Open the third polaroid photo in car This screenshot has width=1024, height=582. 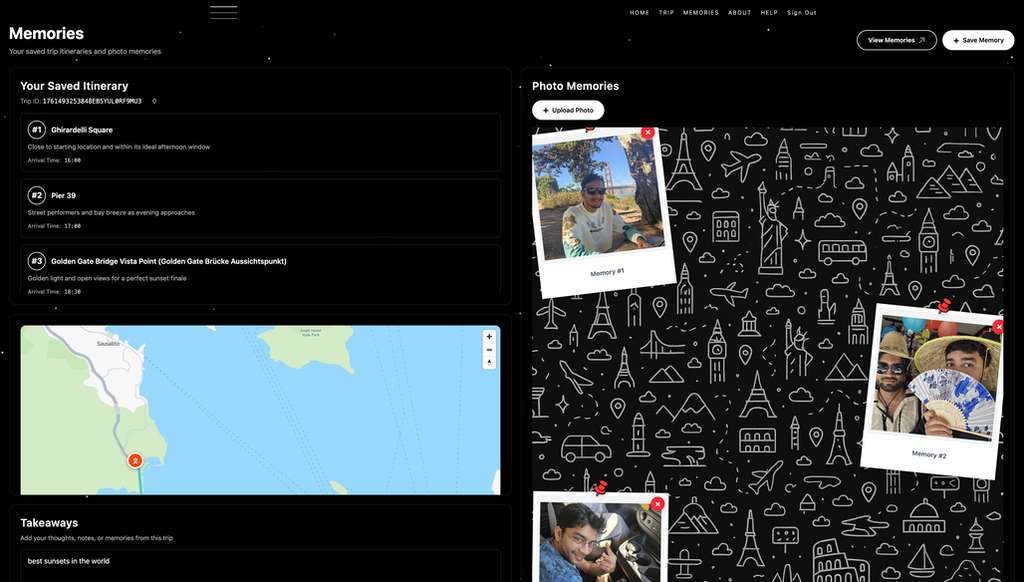pyautogui.click(x=600, y=542)
